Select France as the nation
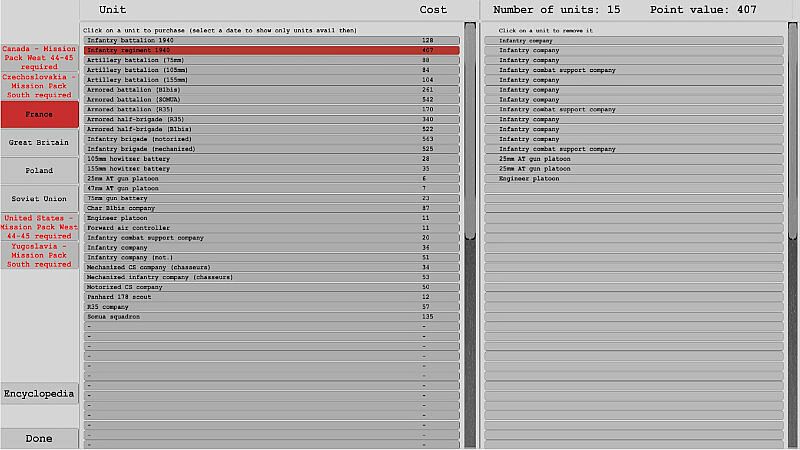Image resolution: width=800 pixels, height=450 pixels. (x=39, y=114)
